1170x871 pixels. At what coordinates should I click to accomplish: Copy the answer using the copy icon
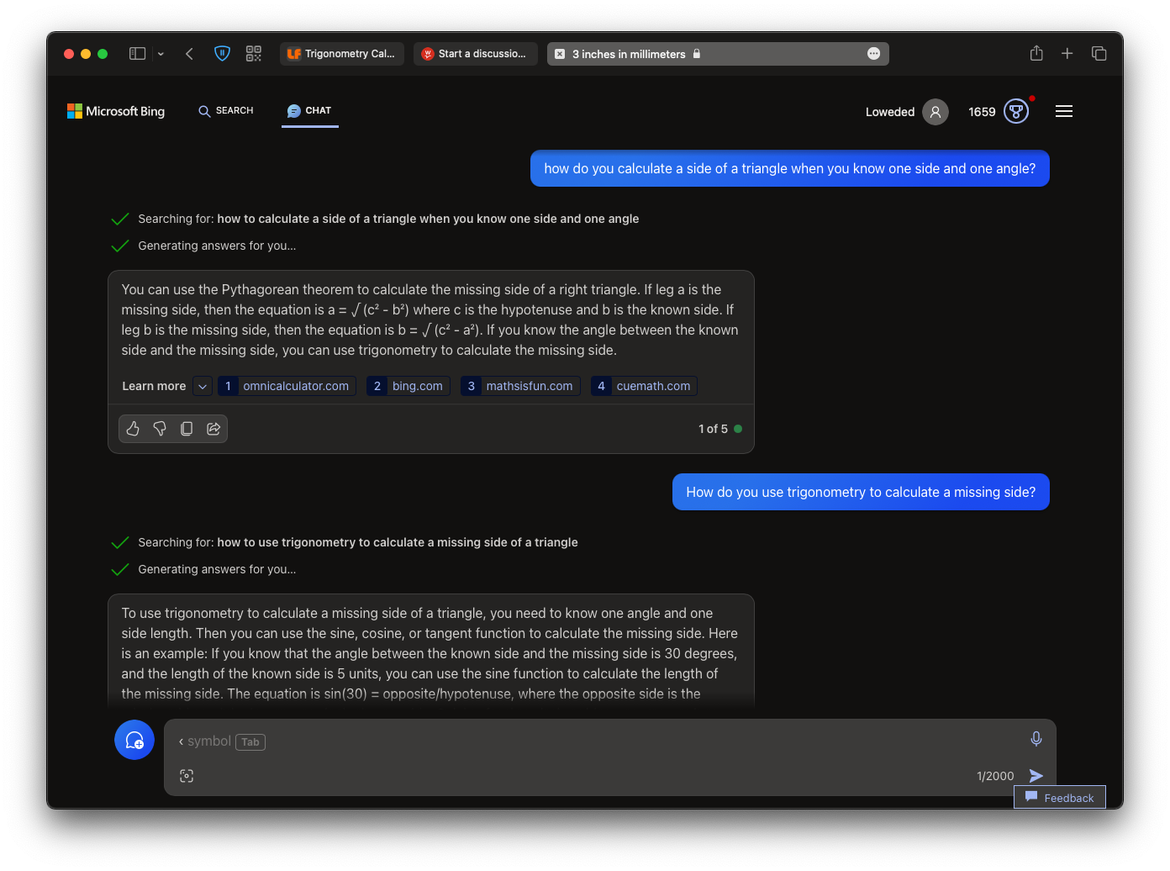coord(186,428)
